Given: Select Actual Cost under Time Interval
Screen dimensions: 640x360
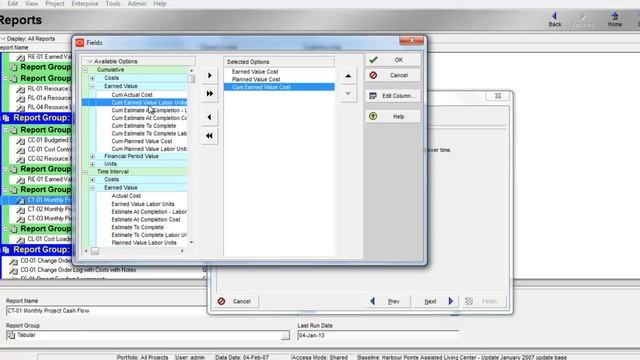Looking at the screenshot, I should point(126,196).
